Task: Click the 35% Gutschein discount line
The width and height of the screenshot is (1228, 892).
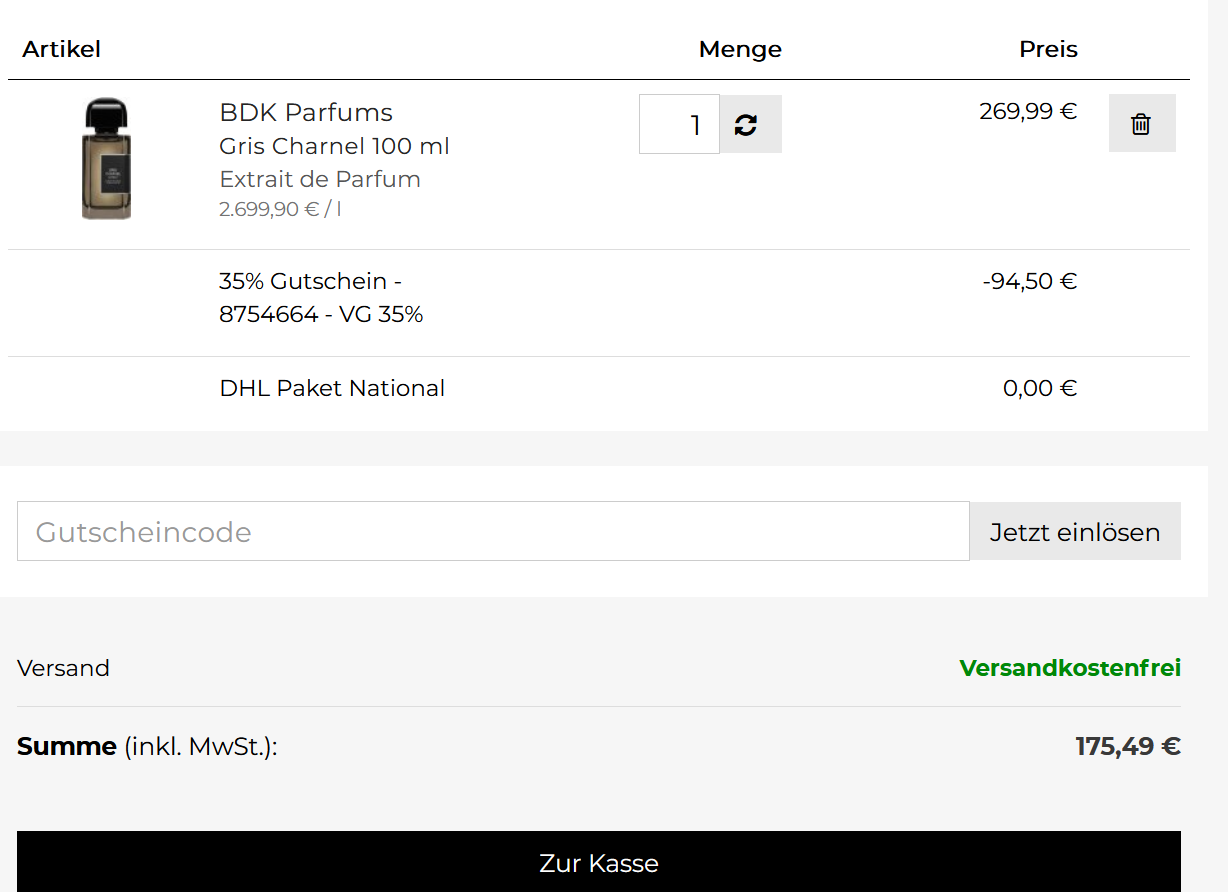Action: pos(320,298)
